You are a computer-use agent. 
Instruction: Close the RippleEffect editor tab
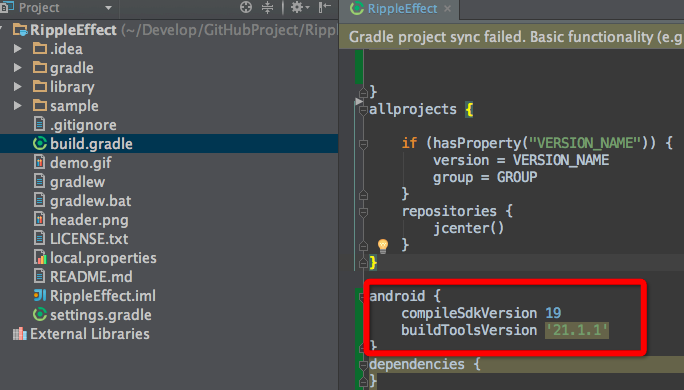point(448,9)
